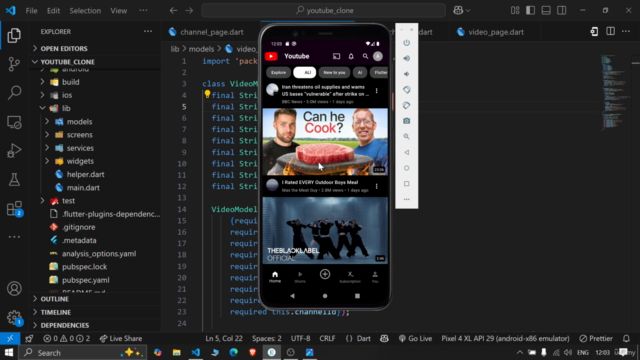Open the emulator extended controls ellipsis

[x=407, y=199]
